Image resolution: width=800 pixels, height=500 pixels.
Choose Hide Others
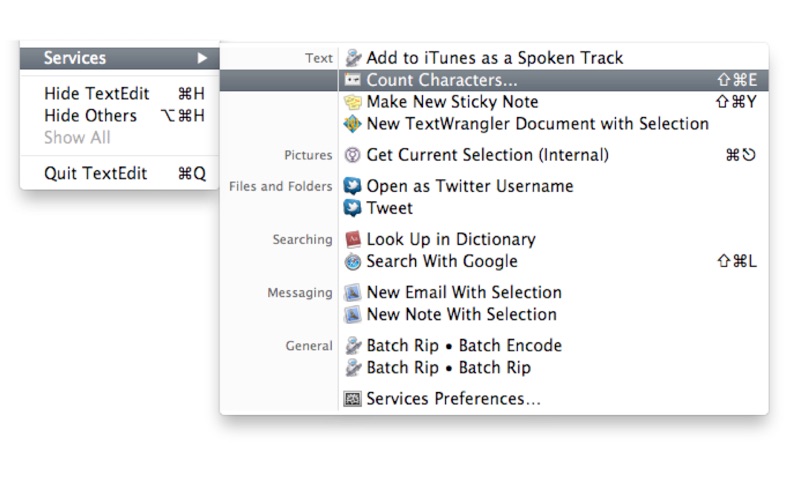click(x=119, y=116)
